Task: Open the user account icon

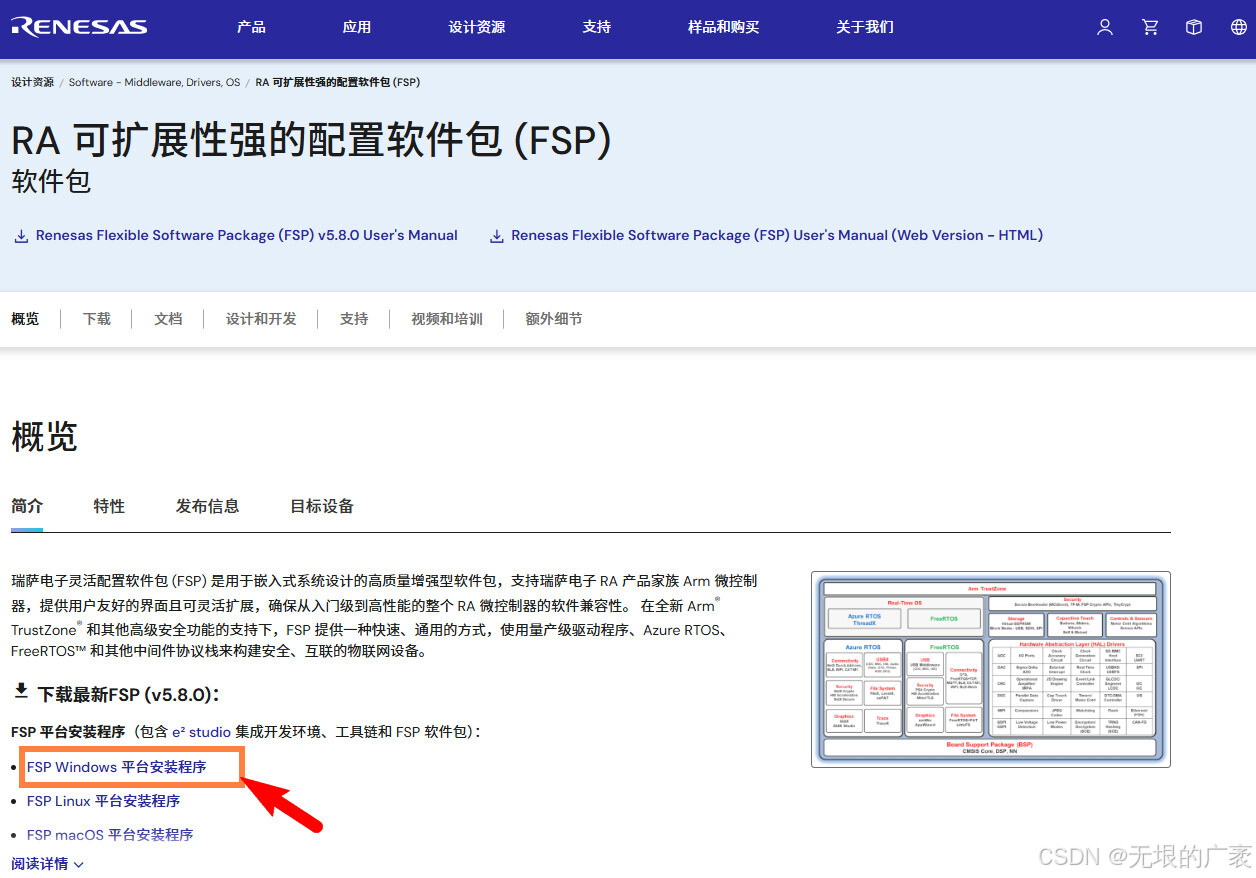Action: click(1105, 27)
